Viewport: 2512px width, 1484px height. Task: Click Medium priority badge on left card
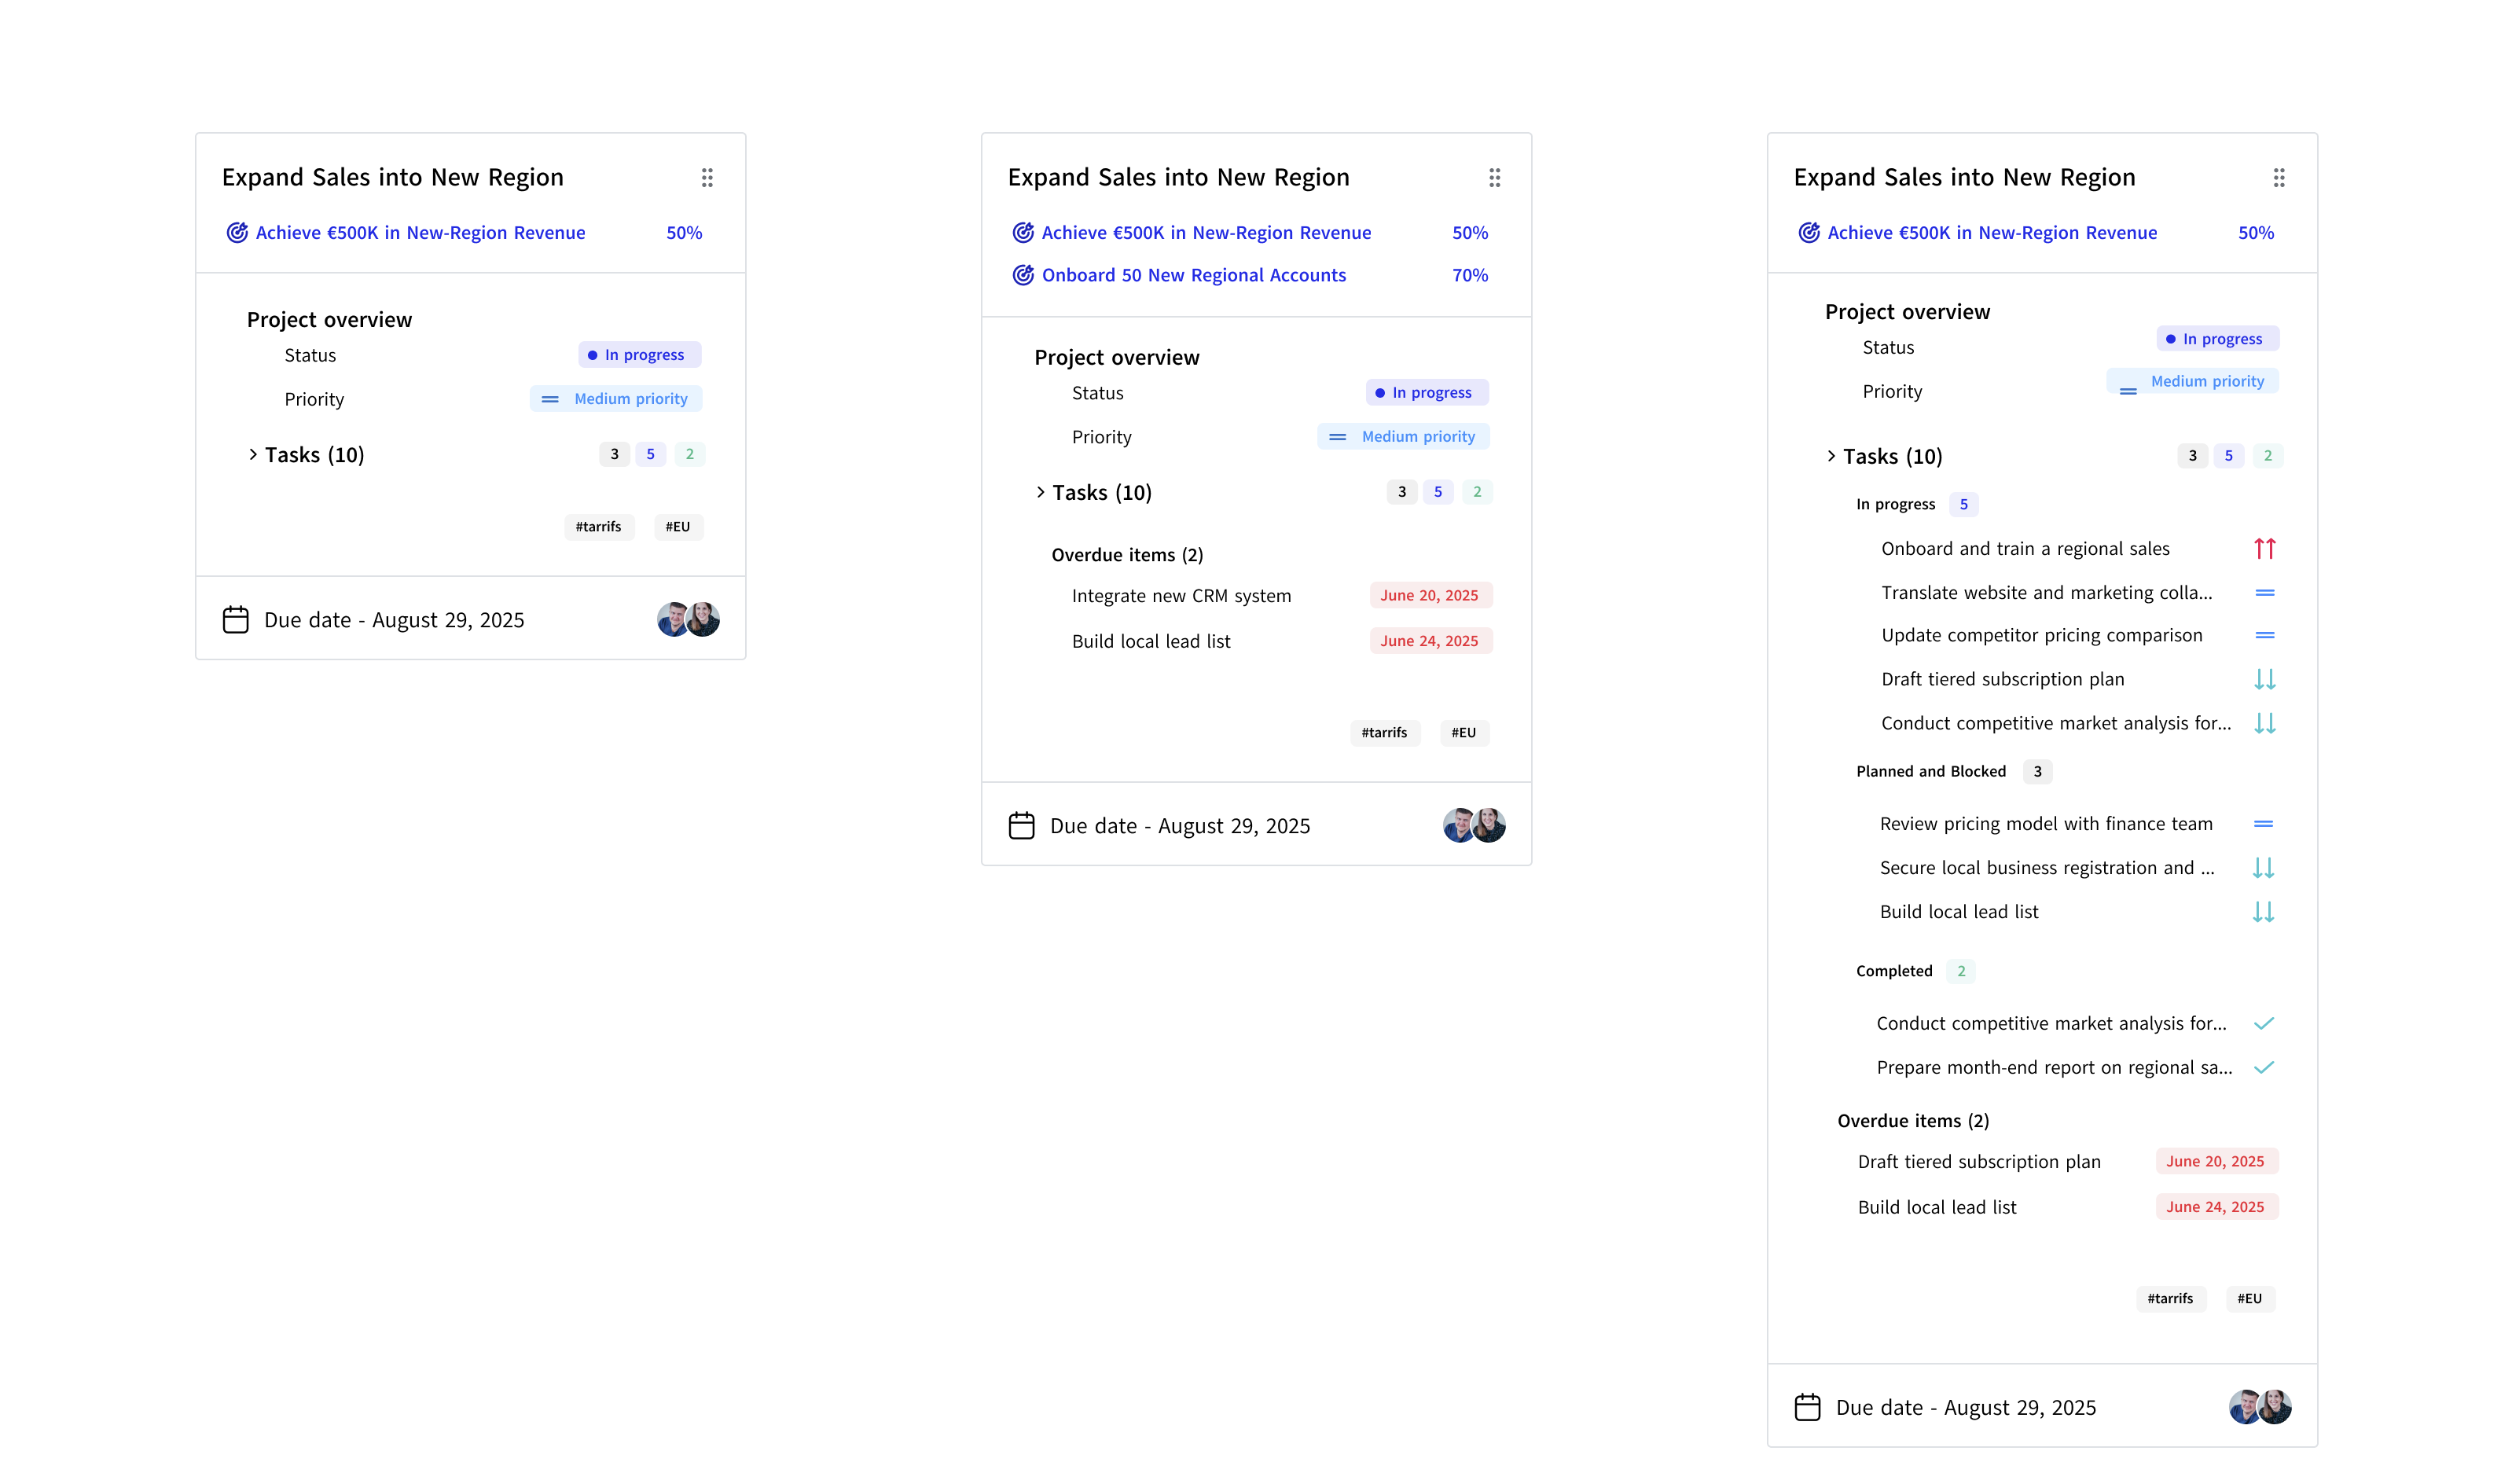[616, 399]
